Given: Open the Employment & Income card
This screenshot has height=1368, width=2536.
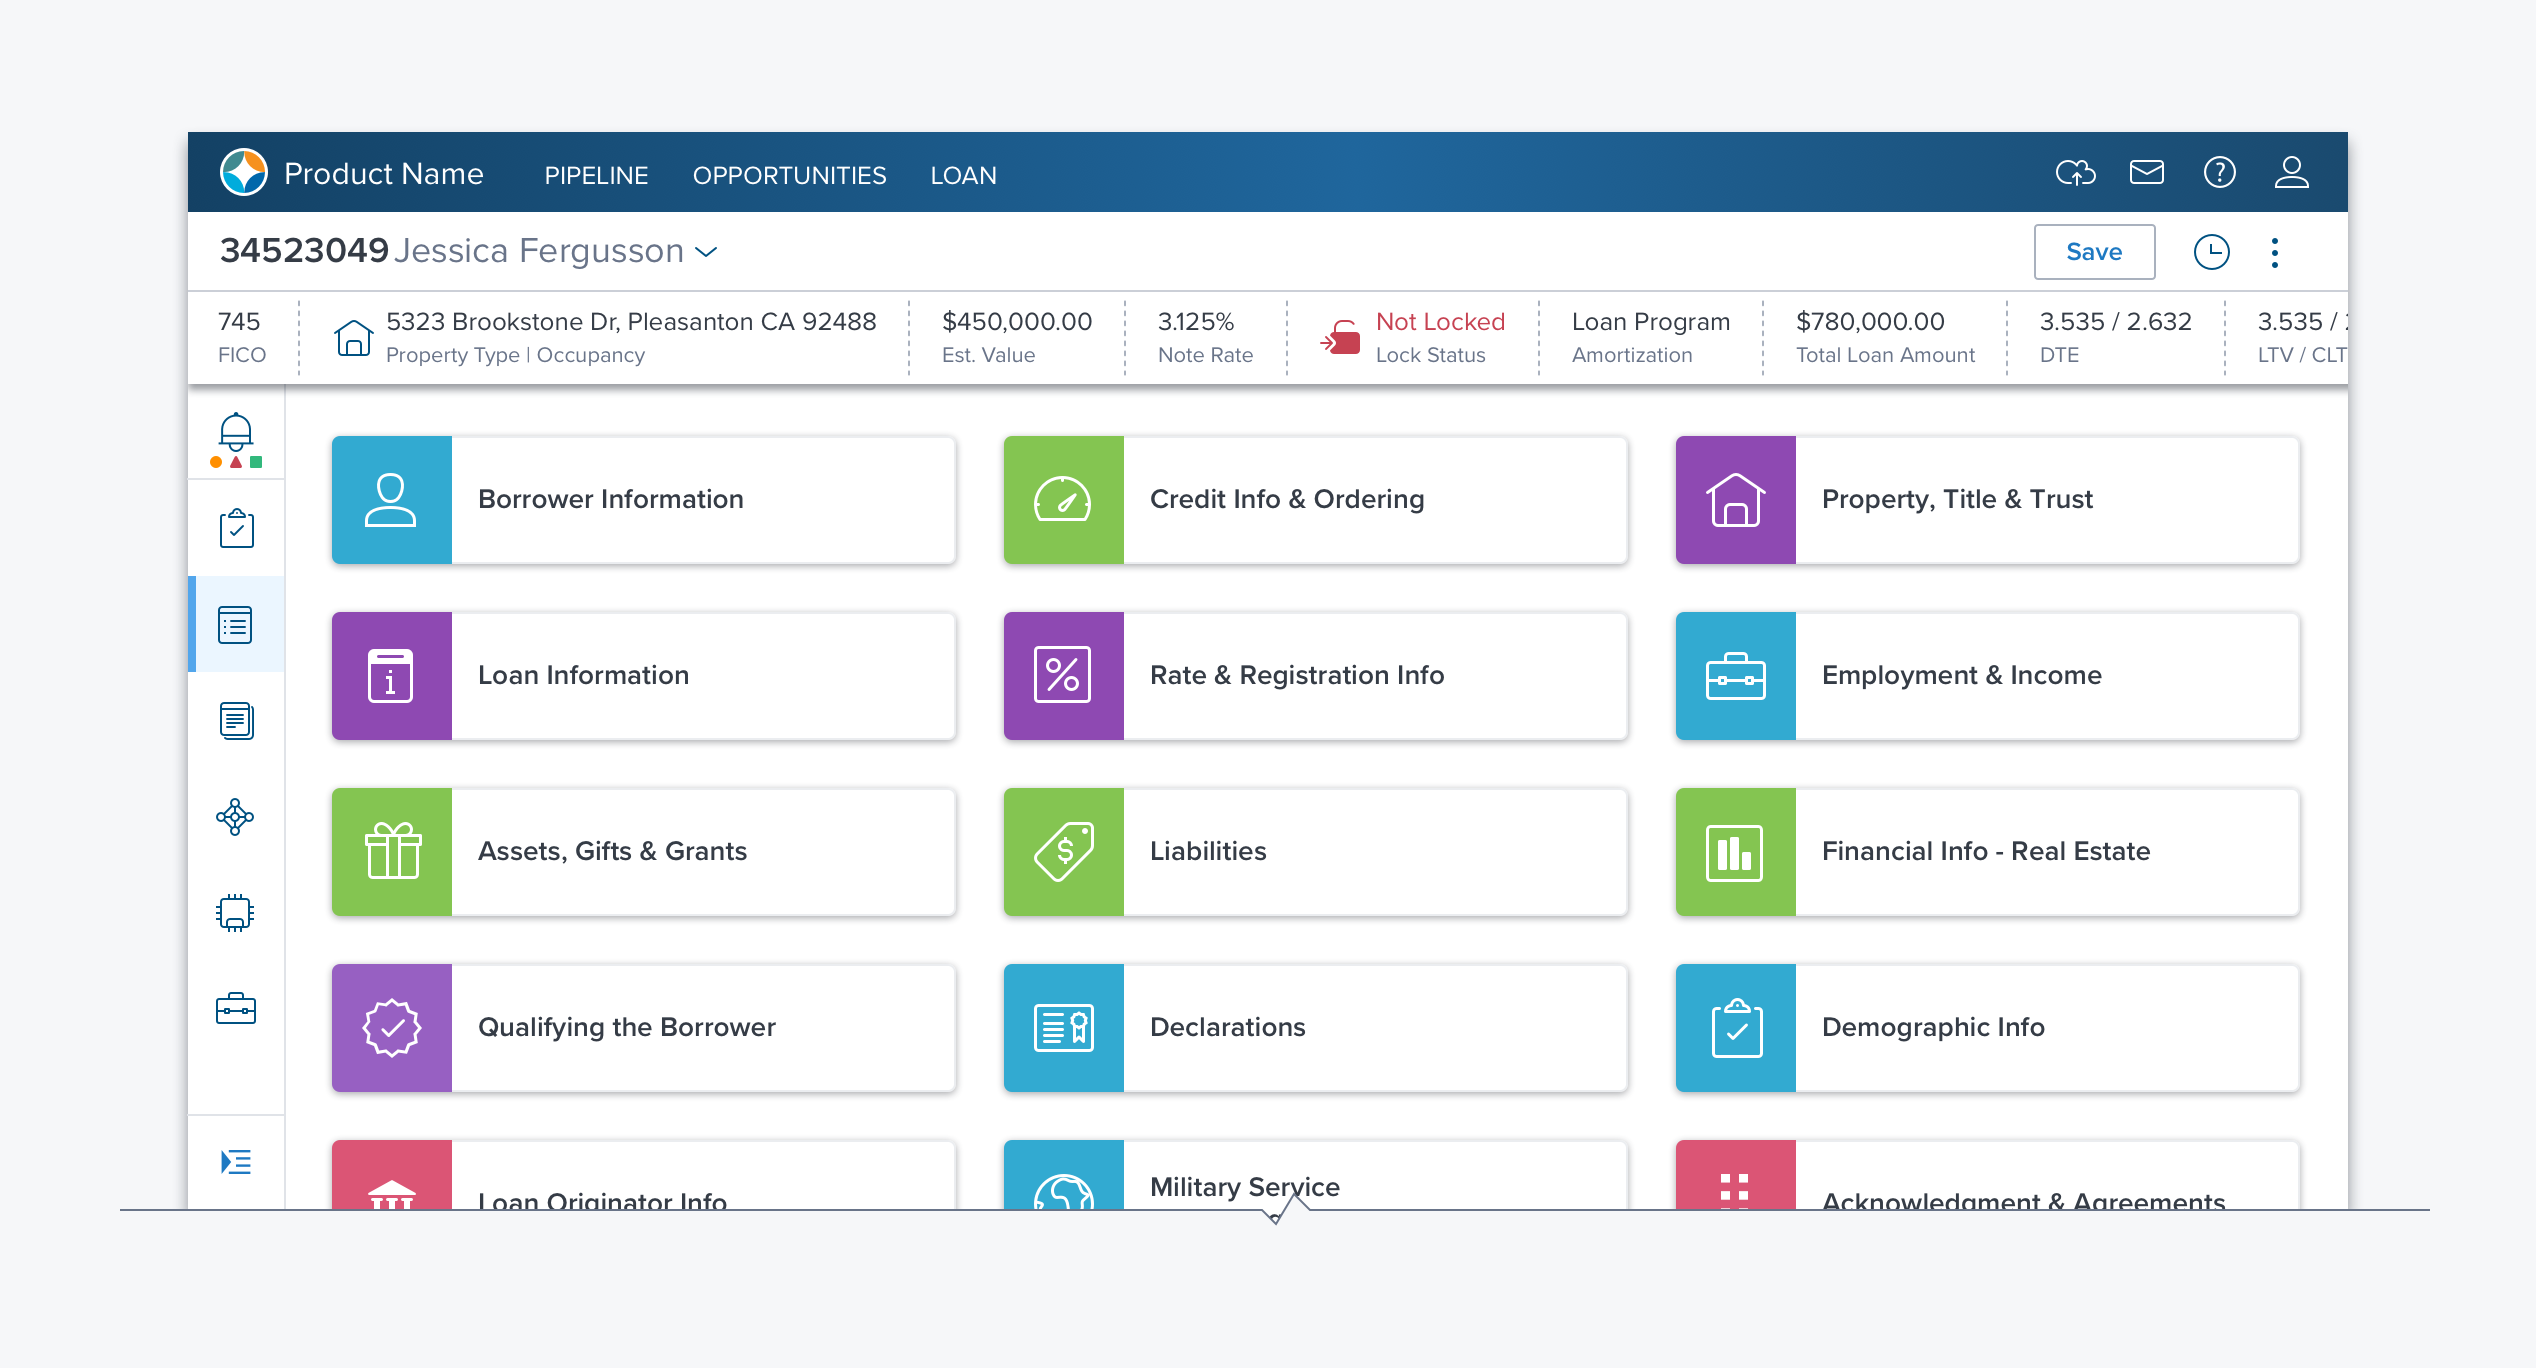Looking at the screenshot, I should point(1987,675).
